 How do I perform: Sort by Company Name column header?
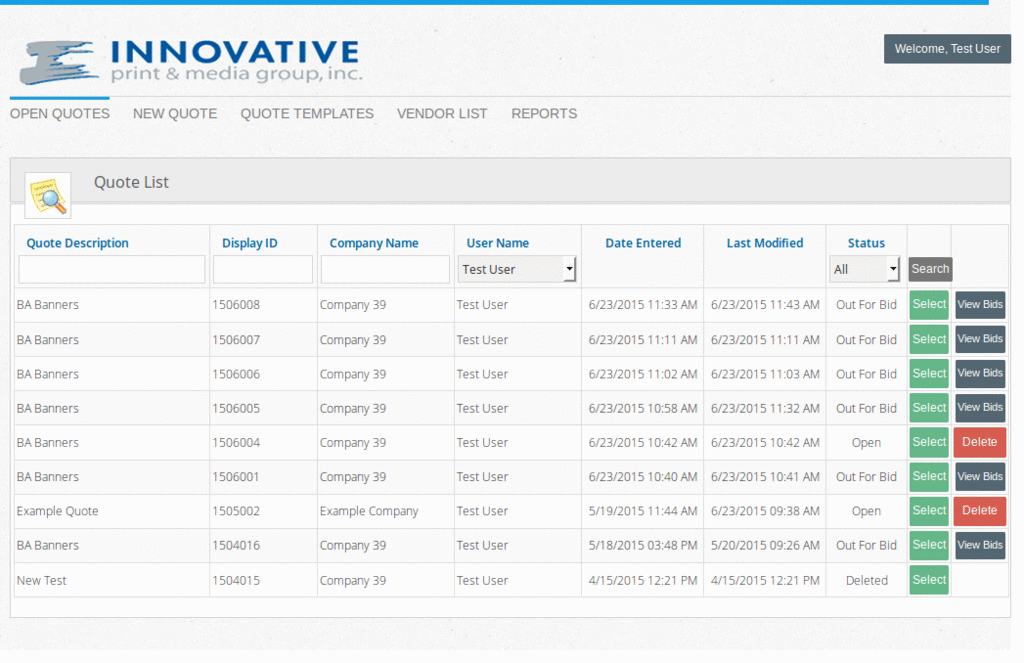point(374,243)
